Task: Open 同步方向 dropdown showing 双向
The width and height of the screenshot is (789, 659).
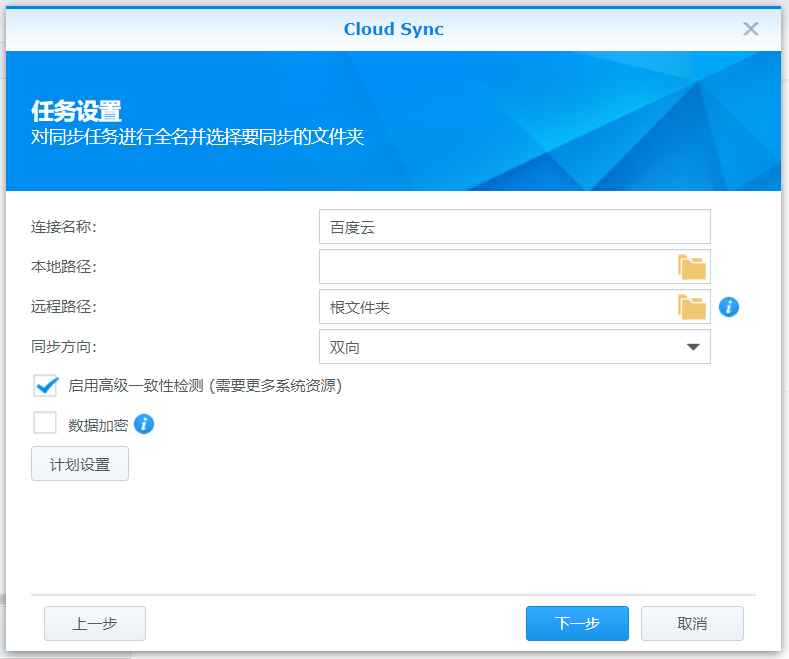Action: point(515,347)
